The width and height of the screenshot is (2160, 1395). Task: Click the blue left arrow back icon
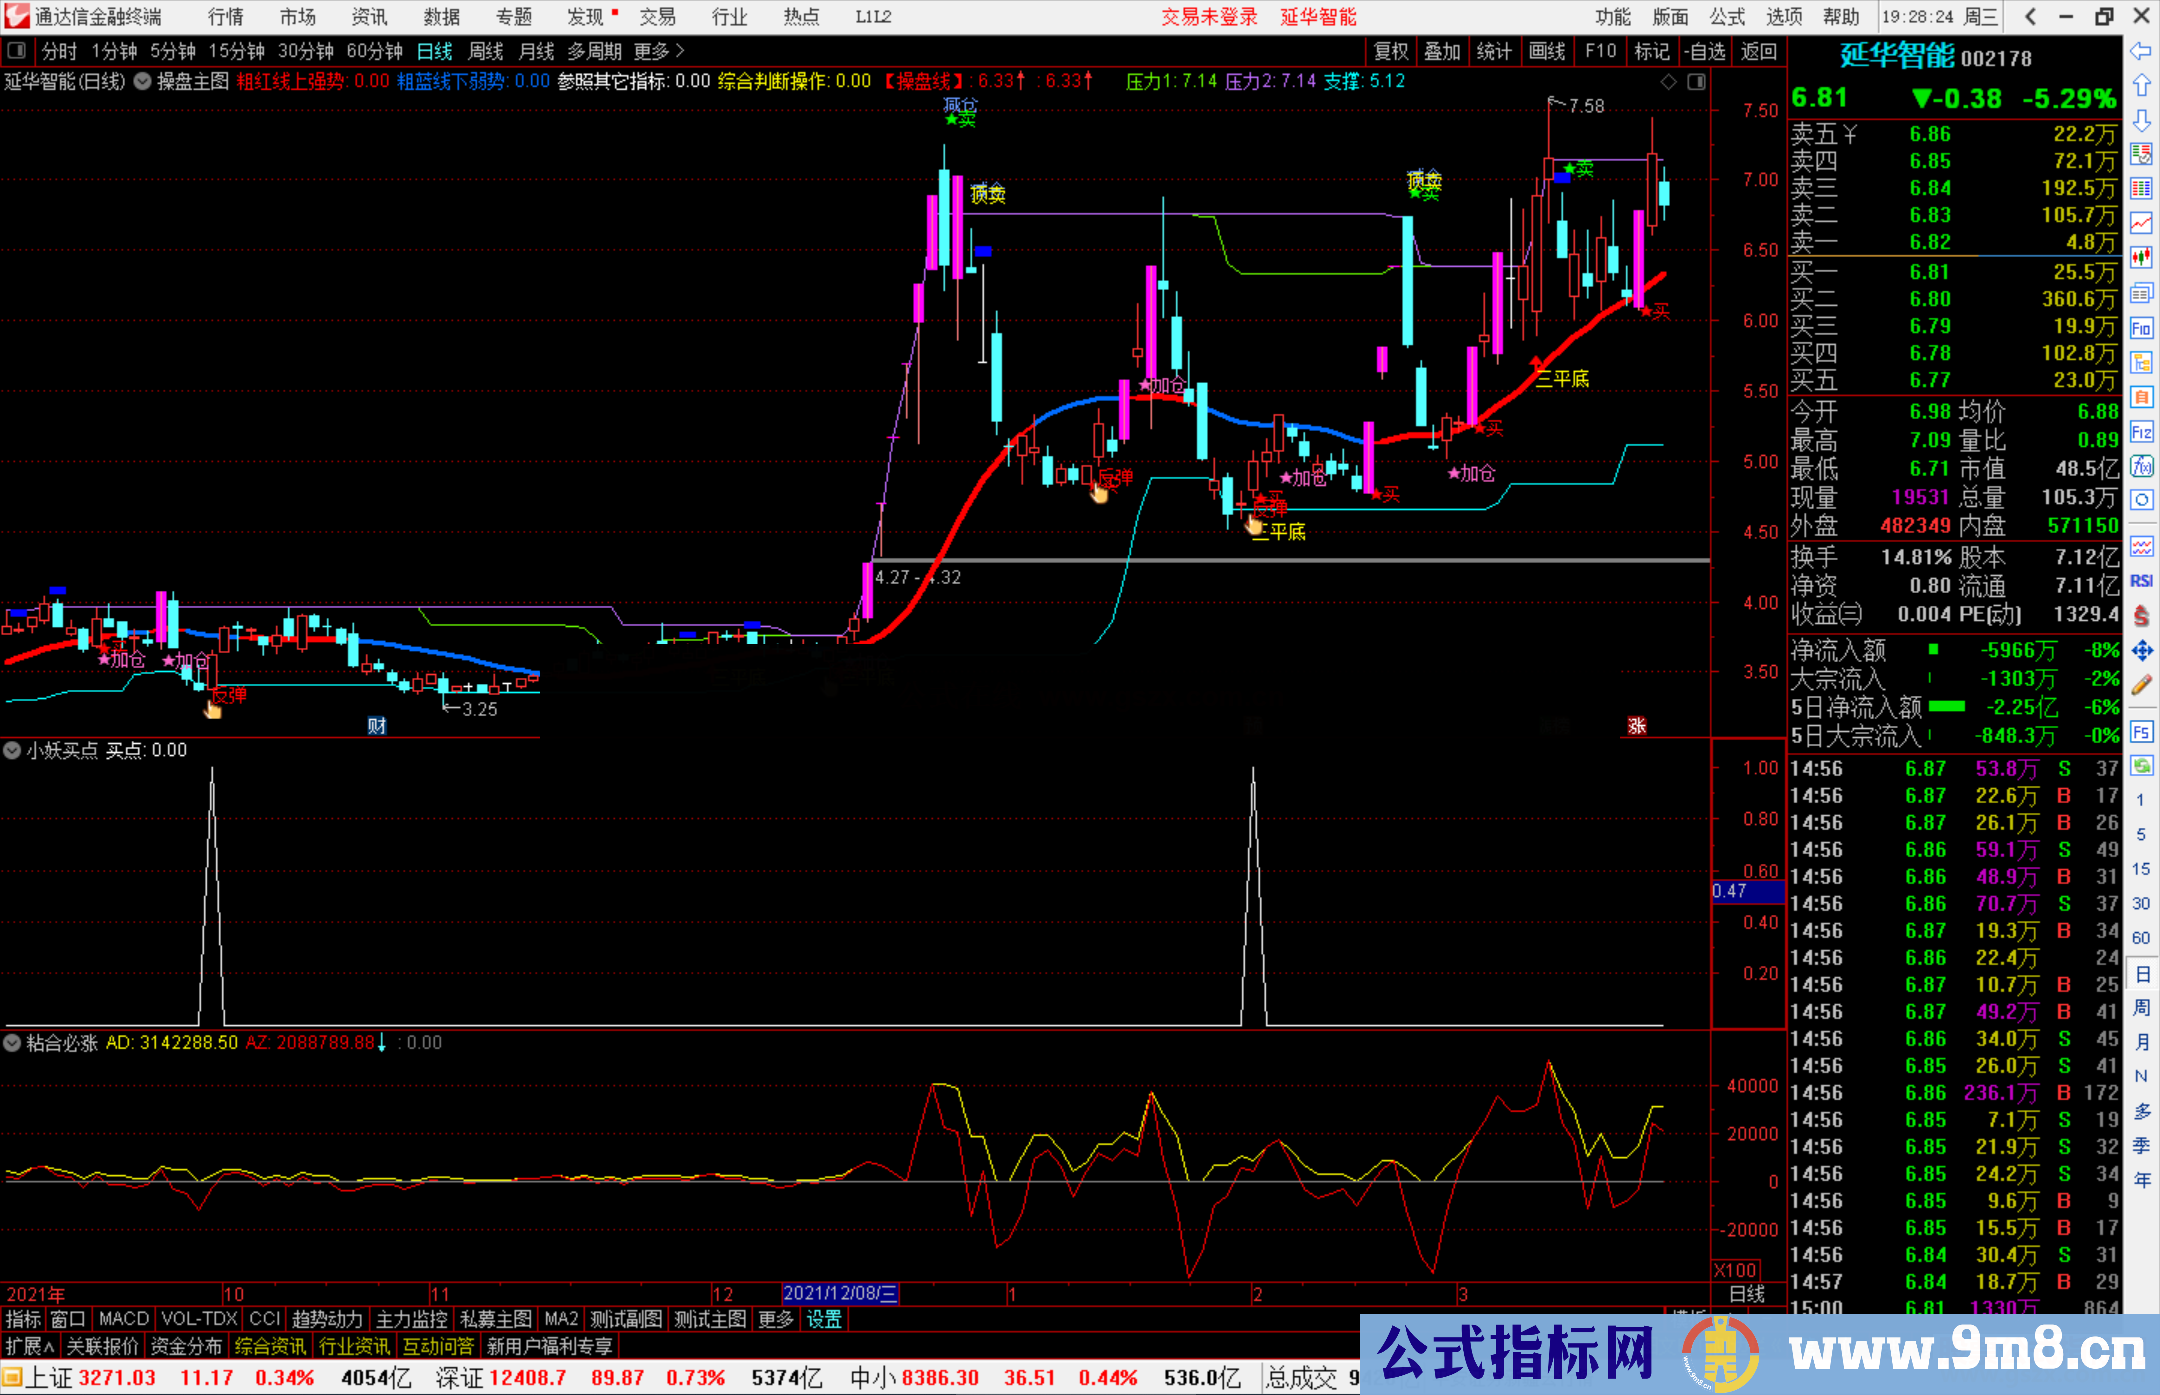coord(2141,51)
